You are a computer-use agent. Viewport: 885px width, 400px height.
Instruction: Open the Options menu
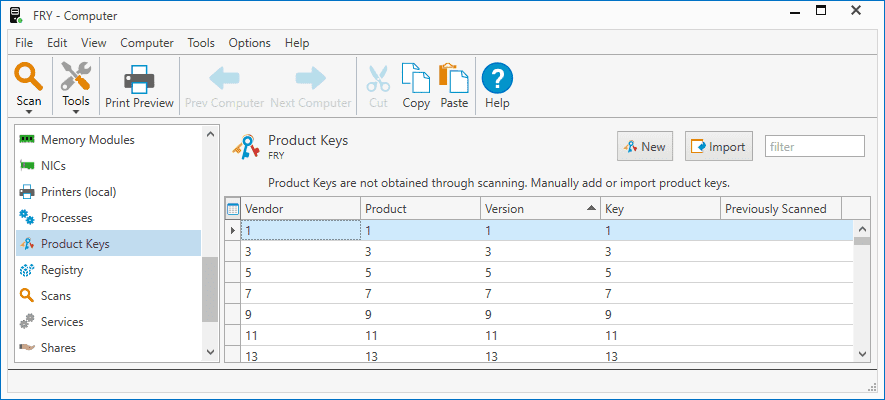pos(249,43)
